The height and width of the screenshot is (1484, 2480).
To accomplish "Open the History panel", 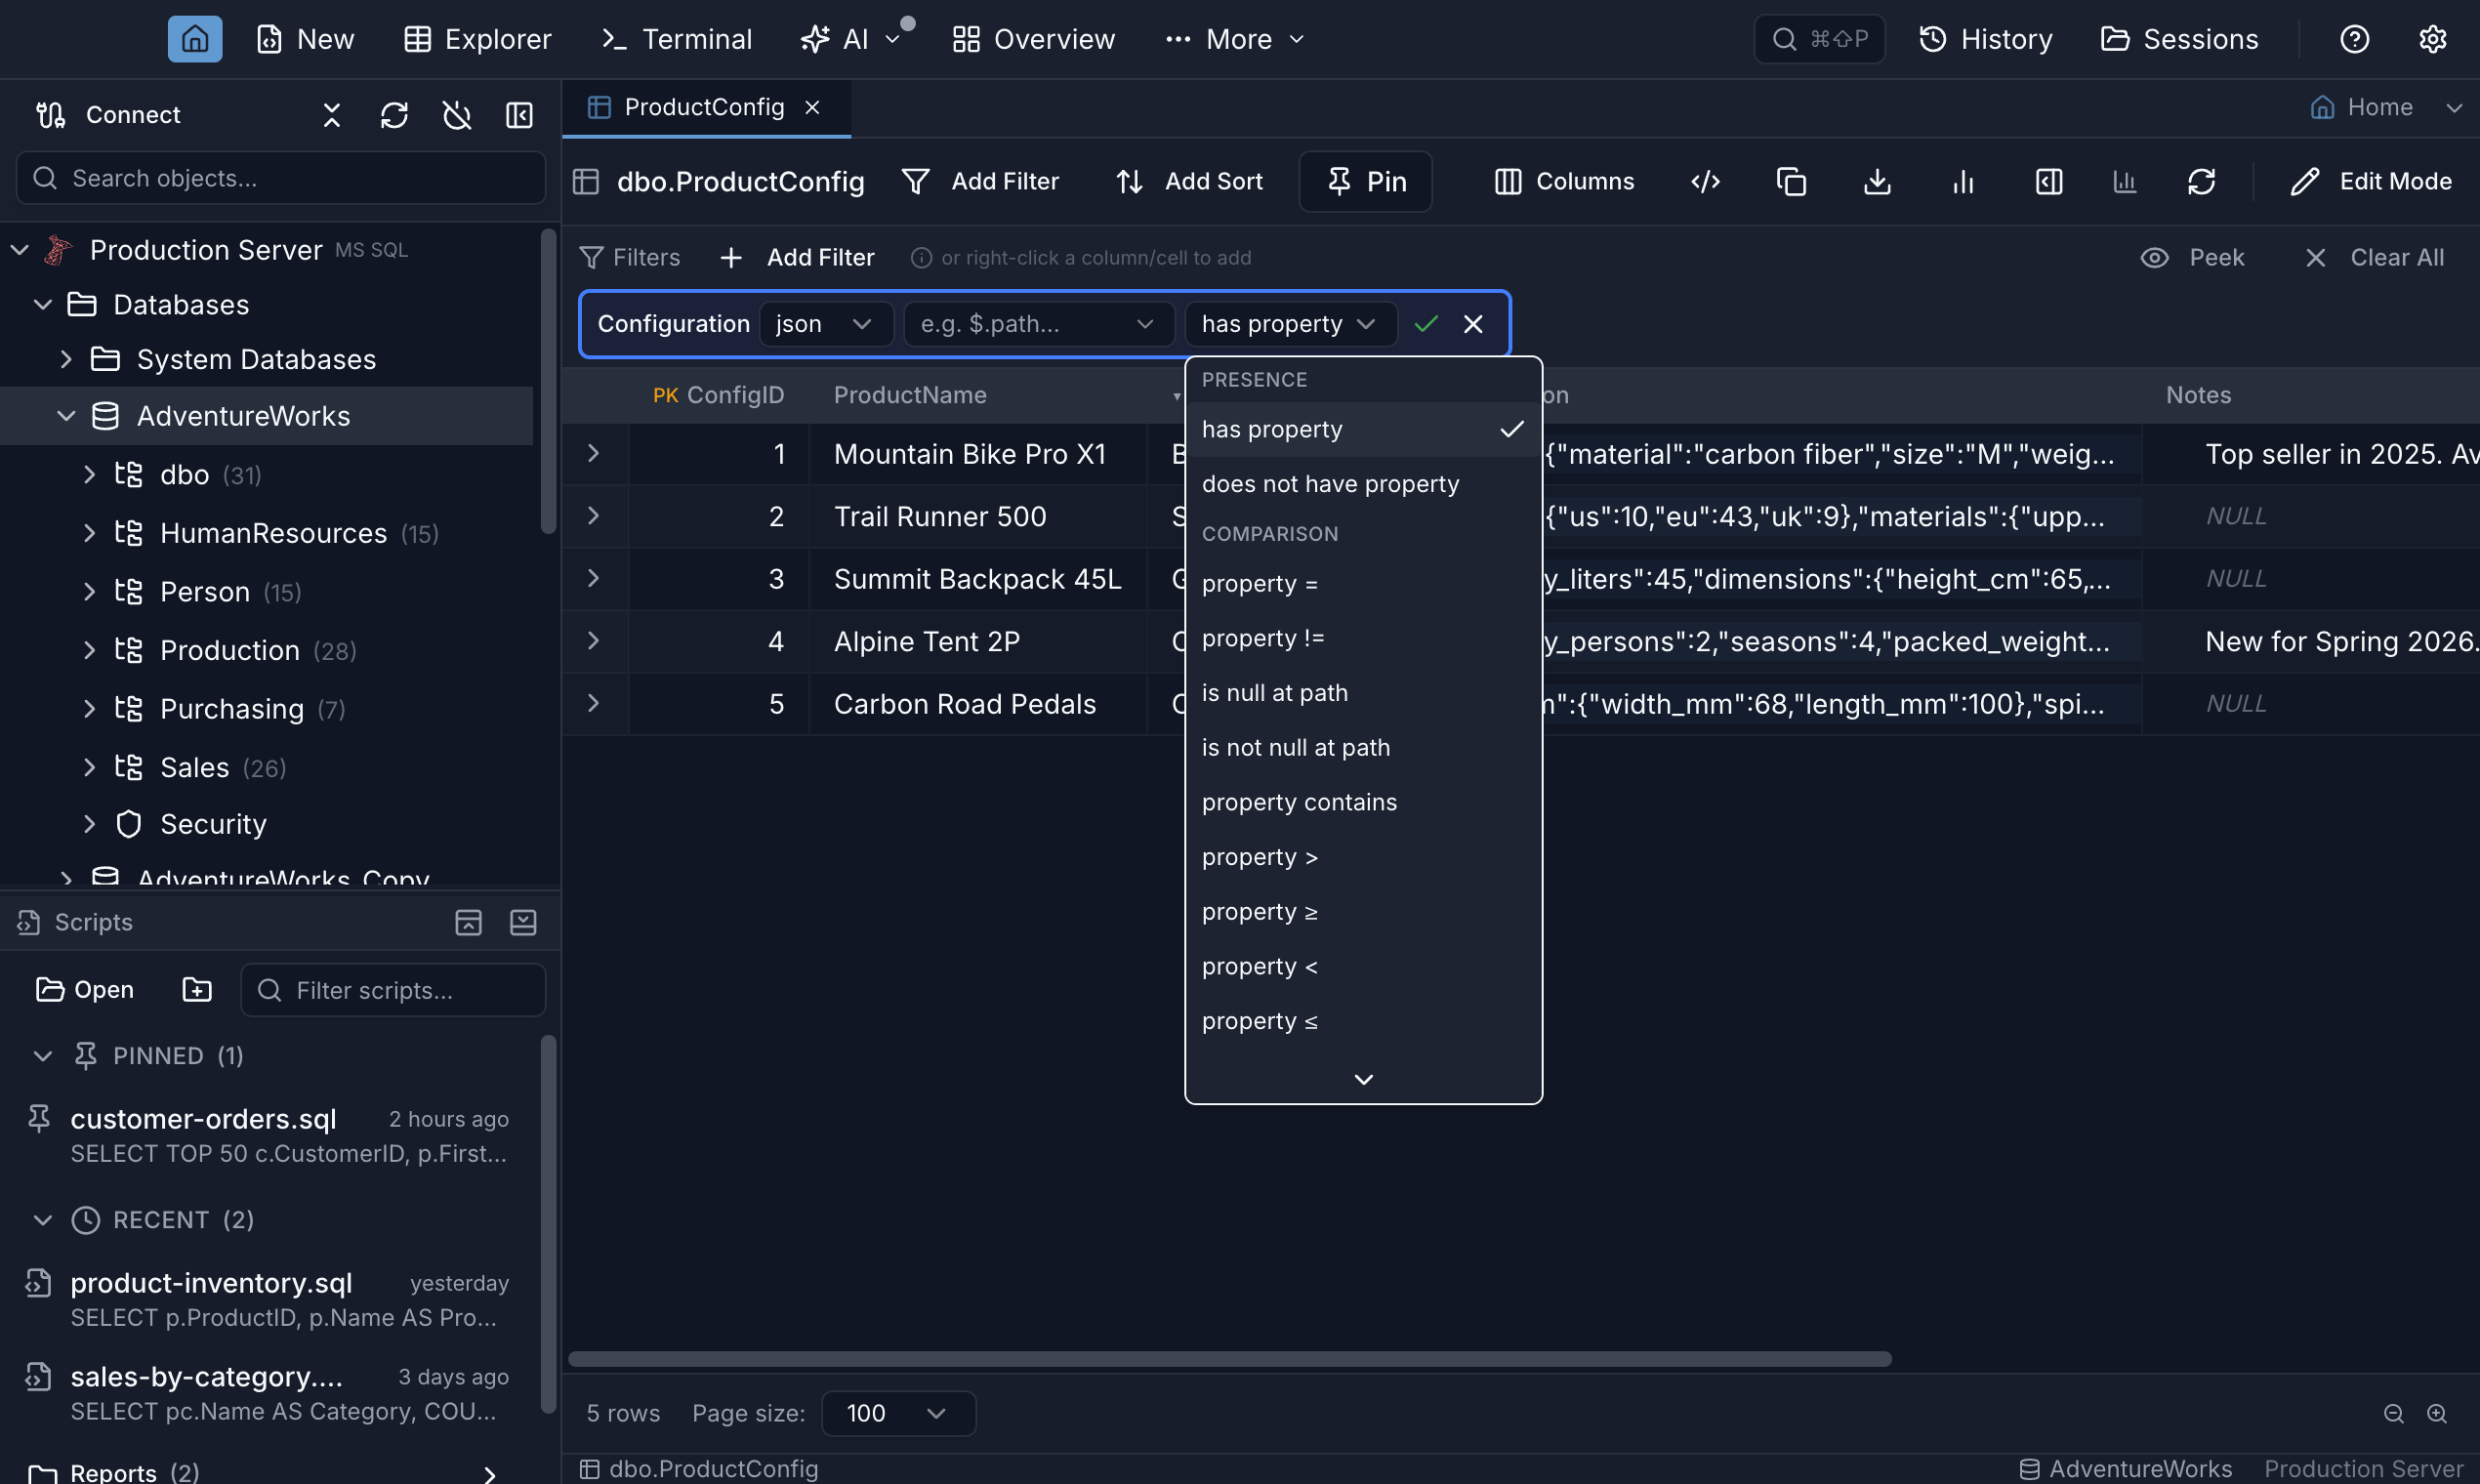I will pos(1986,39).
